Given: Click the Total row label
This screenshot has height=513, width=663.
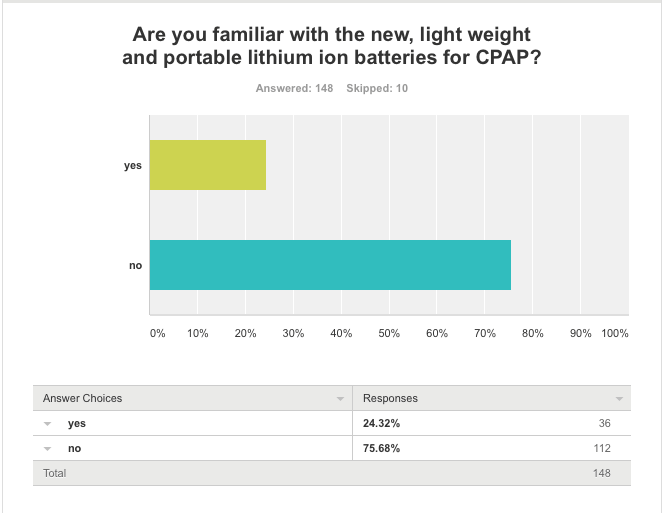Looking at the screenshot, I should [x=55, y=473].
